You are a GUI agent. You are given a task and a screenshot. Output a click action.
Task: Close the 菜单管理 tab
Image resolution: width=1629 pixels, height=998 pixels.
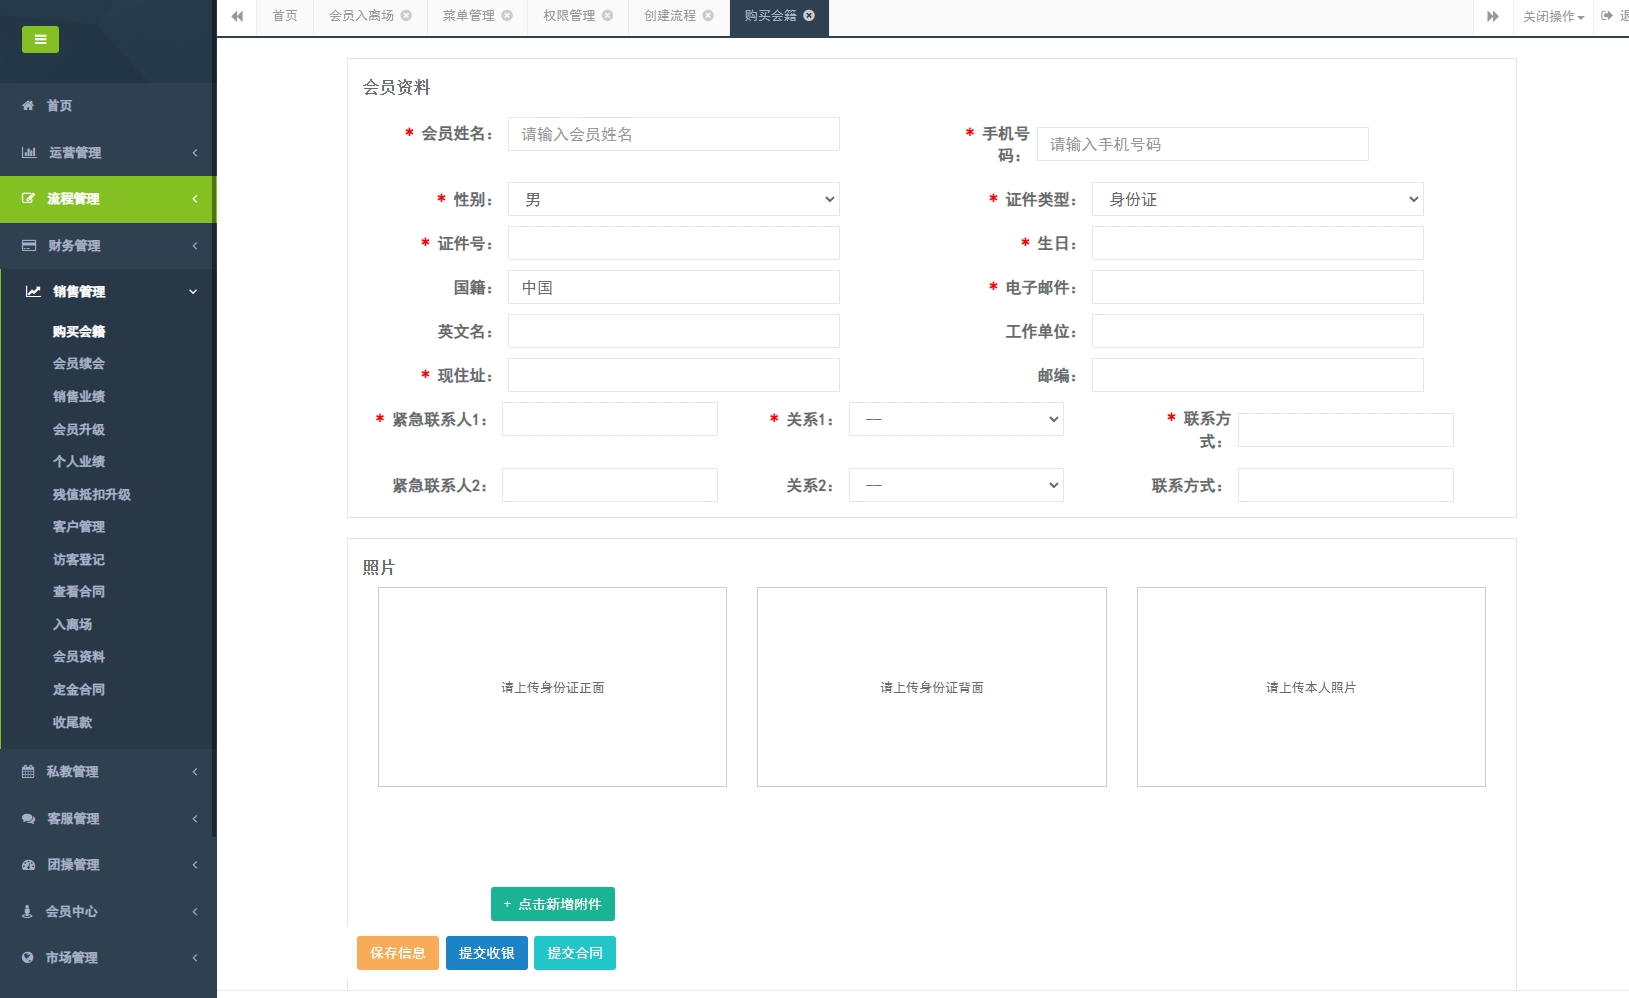507,15
